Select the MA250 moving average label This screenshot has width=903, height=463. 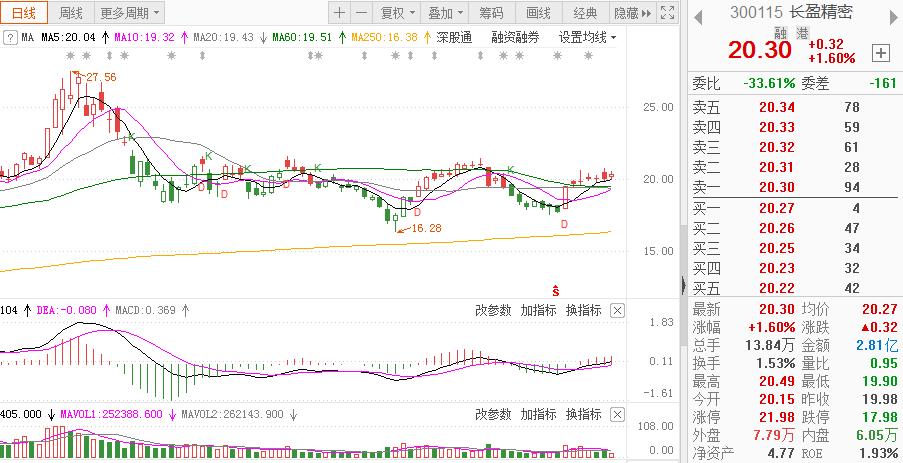coord(385,38)
